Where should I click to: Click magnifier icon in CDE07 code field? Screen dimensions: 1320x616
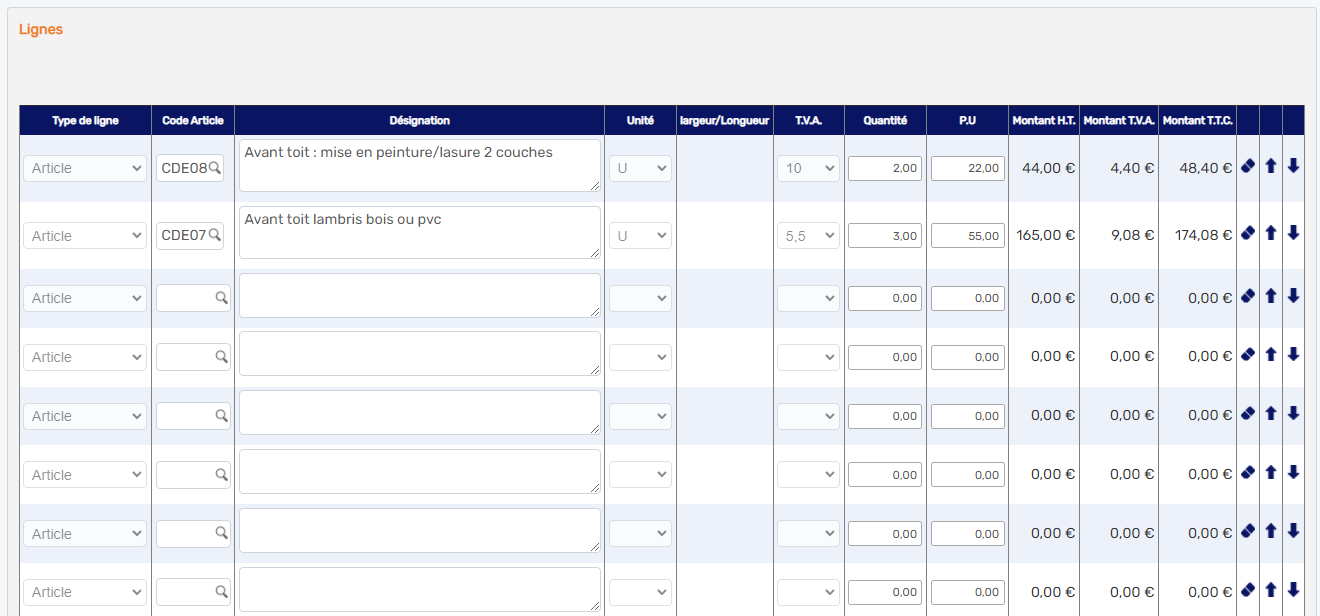[x=214, y=236]
